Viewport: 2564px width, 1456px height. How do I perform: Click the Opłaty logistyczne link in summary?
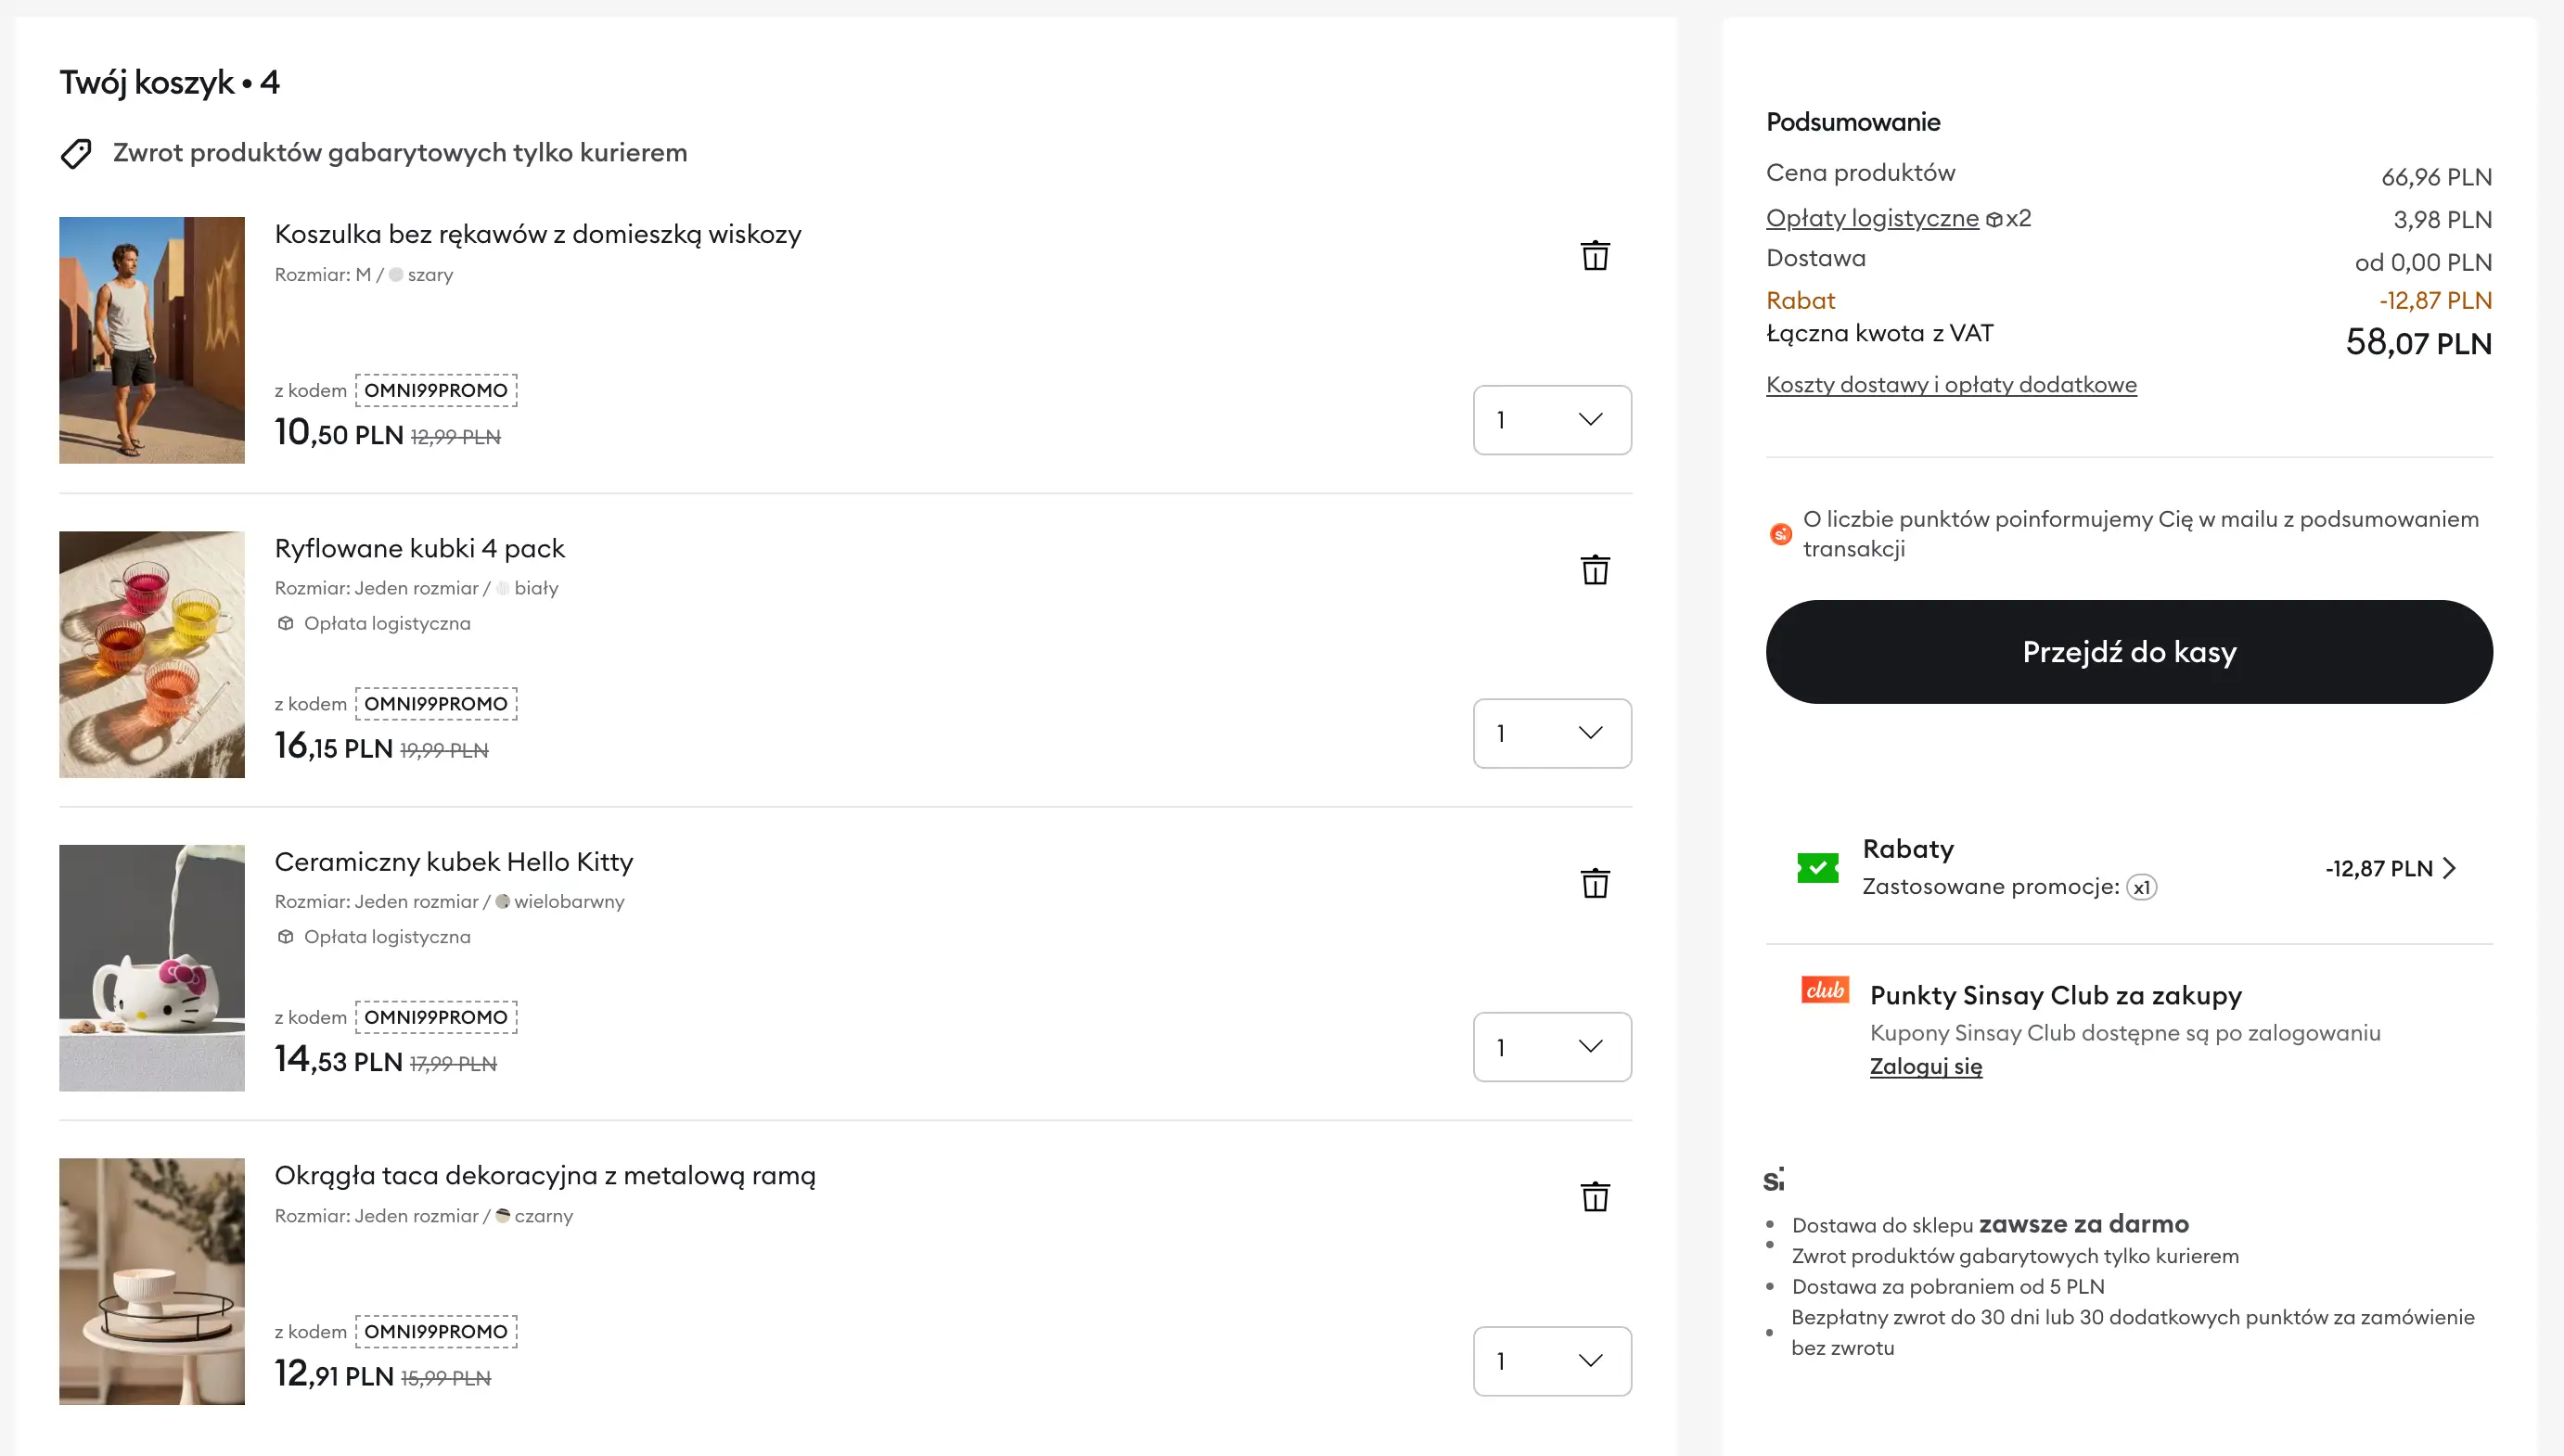(1872, 218)
